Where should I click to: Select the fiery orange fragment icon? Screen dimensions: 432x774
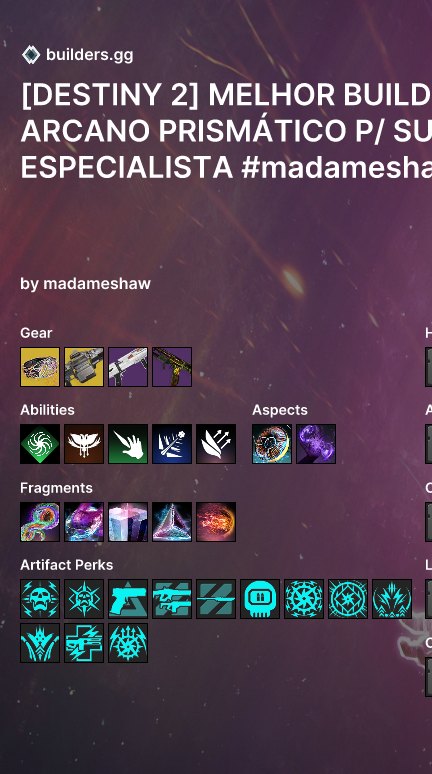(x=216, y=522)
